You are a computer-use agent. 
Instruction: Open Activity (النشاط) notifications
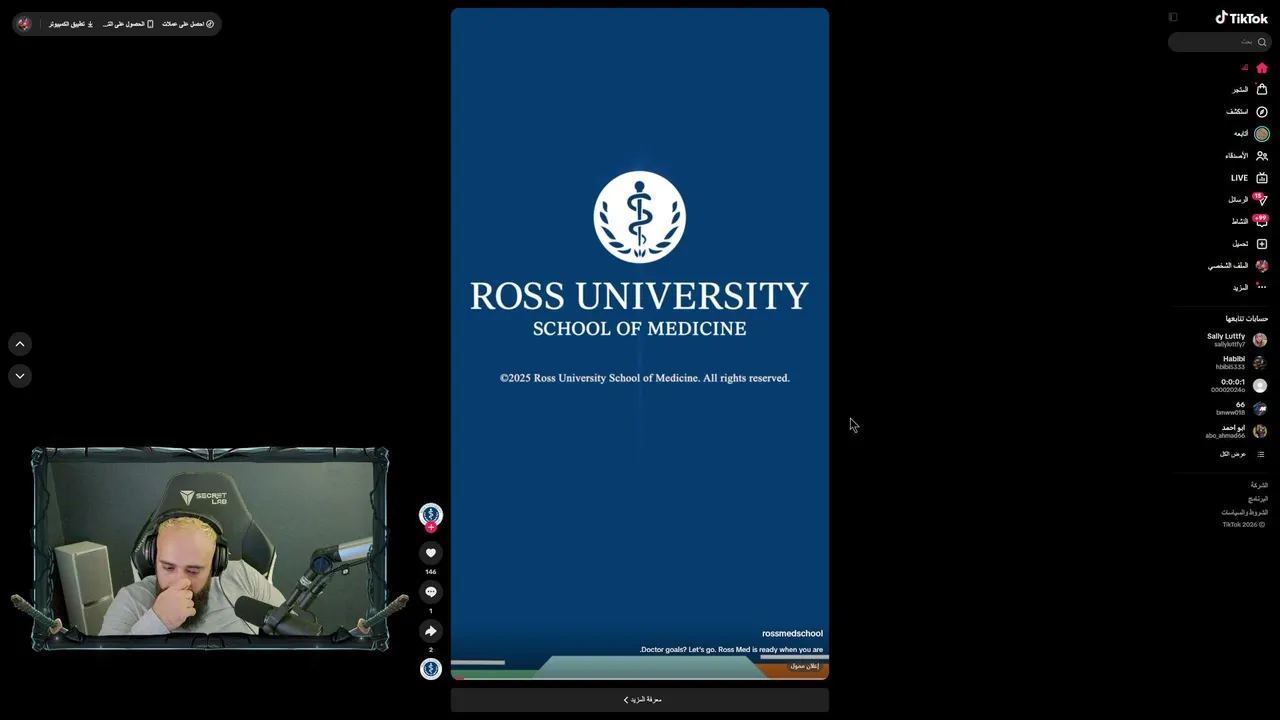[x=1250, y=222]
